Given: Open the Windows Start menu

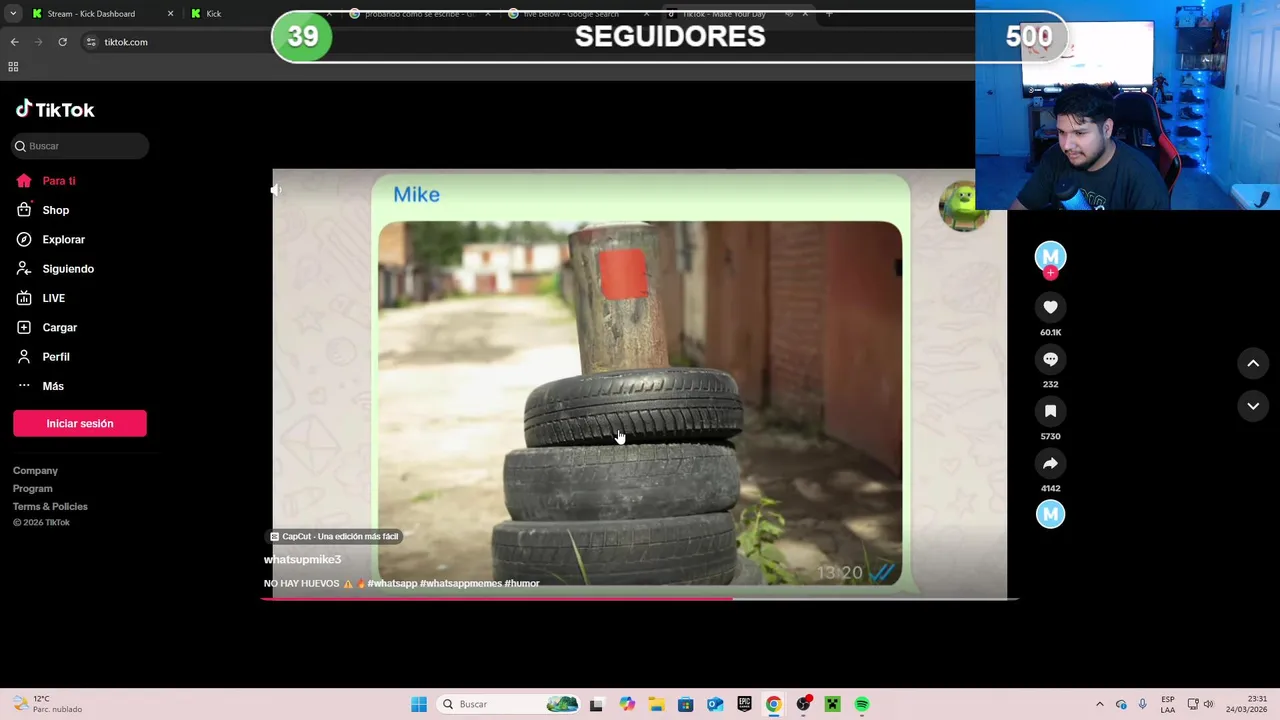Looking at the screenshot, I should (x=419, y=704).
